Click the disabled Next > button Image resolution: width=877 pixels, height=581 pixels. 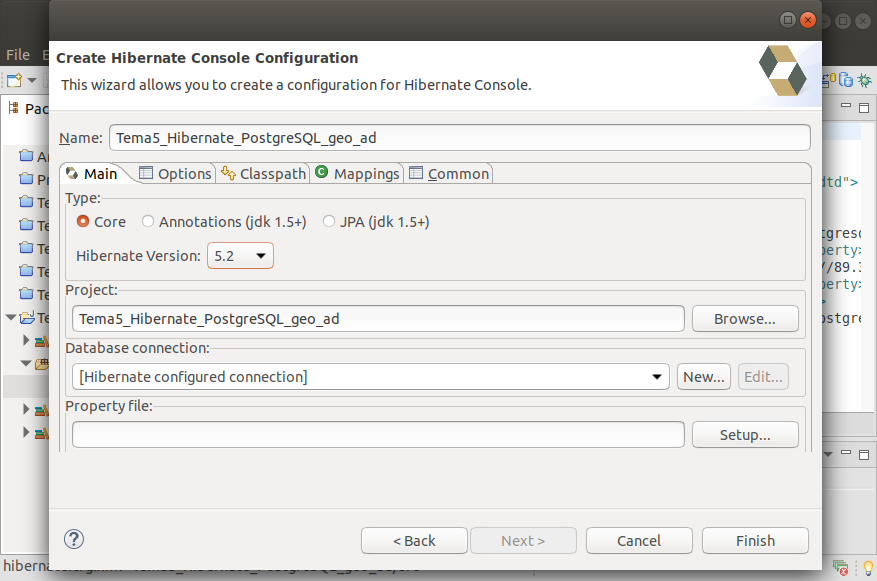pyautogui.click(x=523, y=541)
